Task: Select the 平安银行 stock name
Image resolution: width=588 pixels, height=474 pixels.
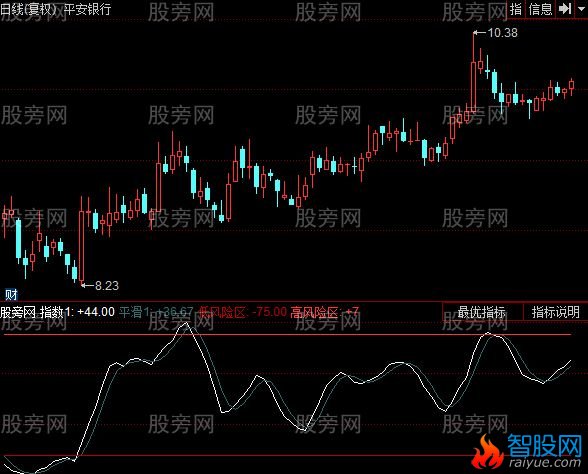Action: [87, 9]
